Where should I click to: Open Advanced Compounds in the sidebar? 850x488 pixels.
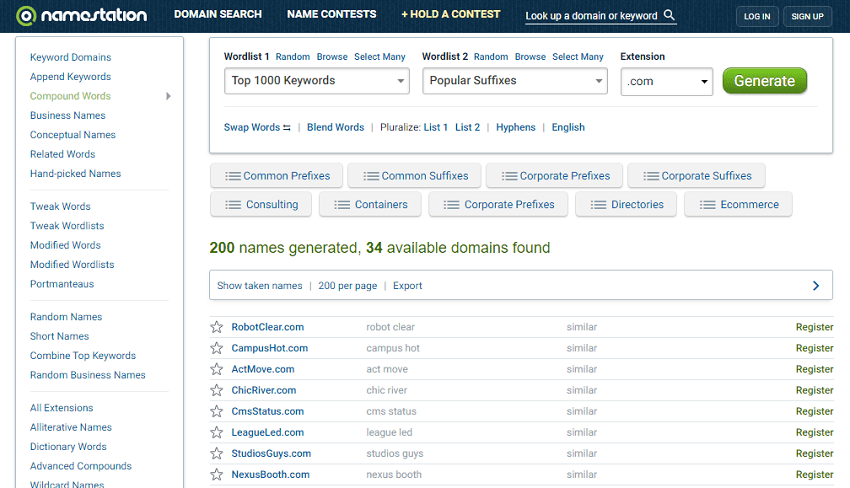click(x=81, y=466)
